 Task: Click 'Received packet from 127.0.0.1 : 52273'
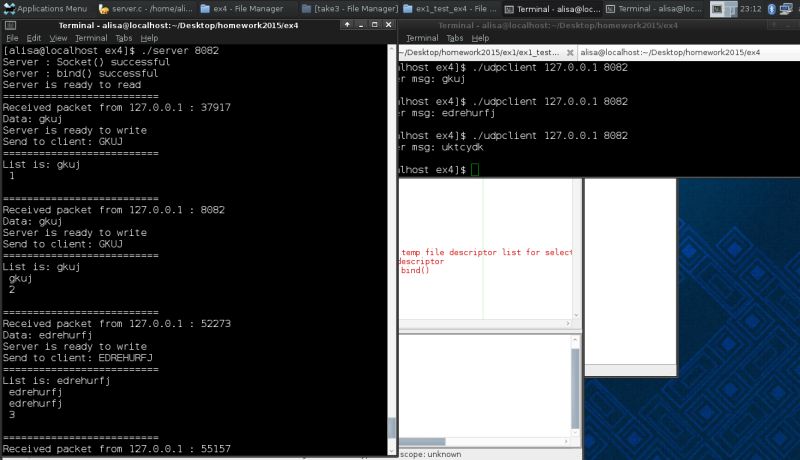coord(116,324)
